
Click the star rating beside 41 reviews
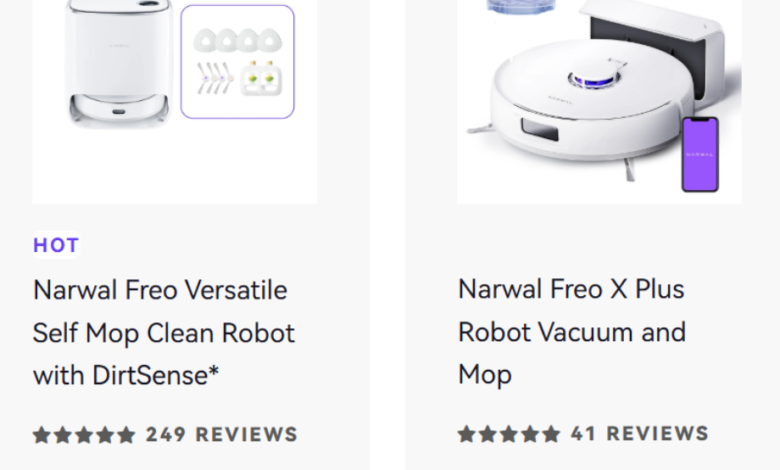pos(509,435)
